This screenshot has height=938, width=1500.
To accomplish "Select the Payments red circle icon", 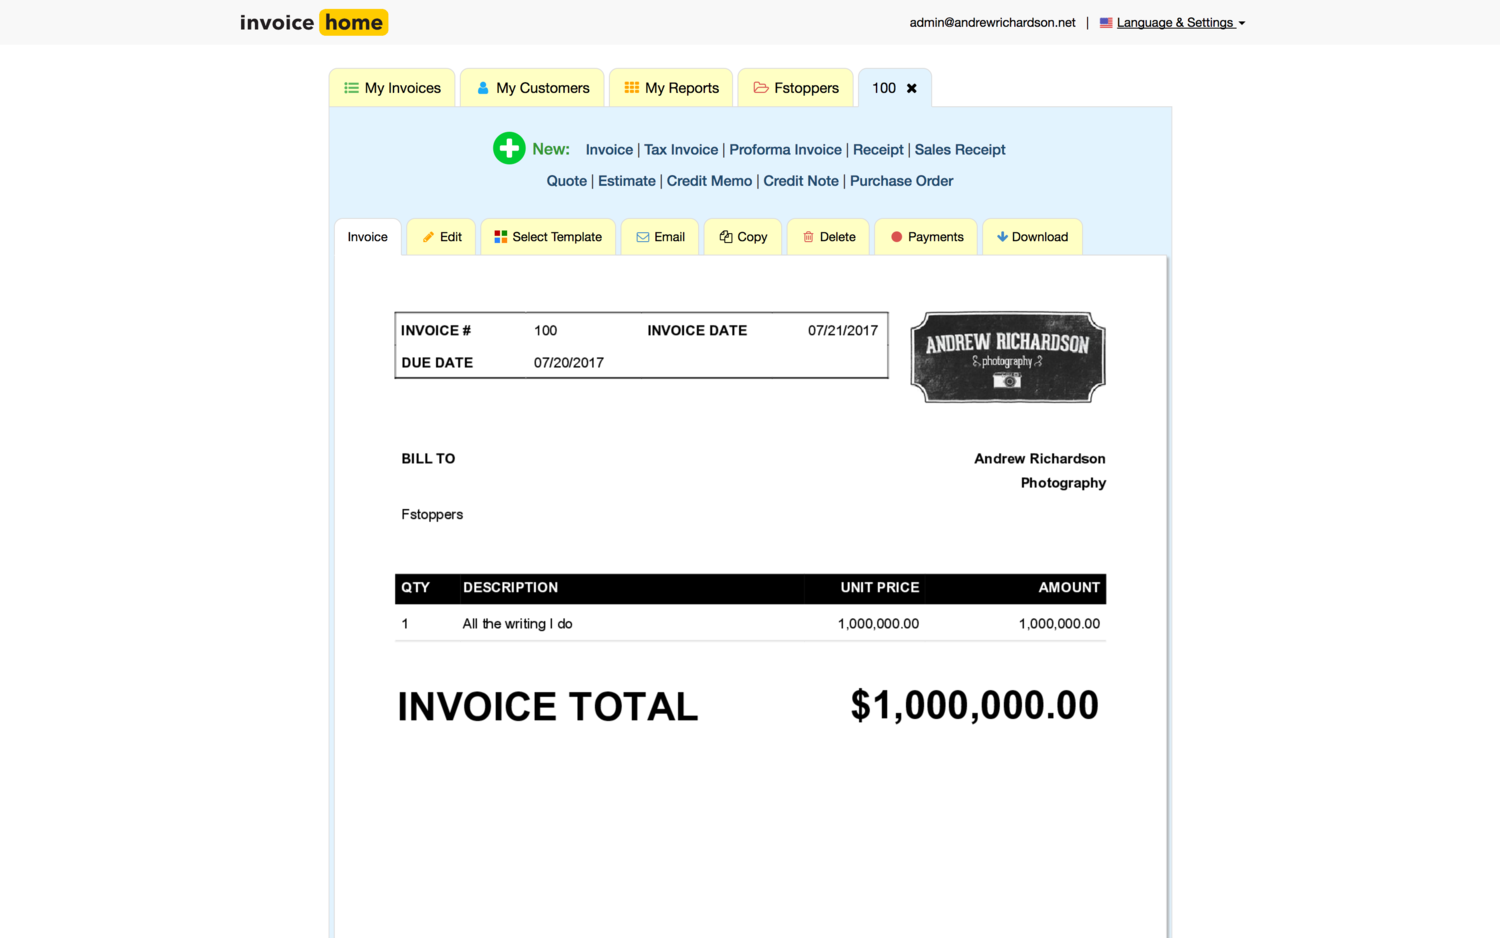I will click(x=896, y=236).
